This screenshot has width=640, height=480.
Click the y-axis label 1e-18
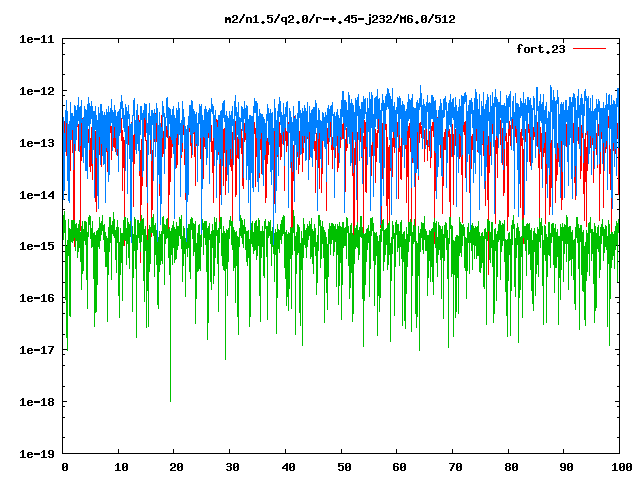tap(37, 402)
